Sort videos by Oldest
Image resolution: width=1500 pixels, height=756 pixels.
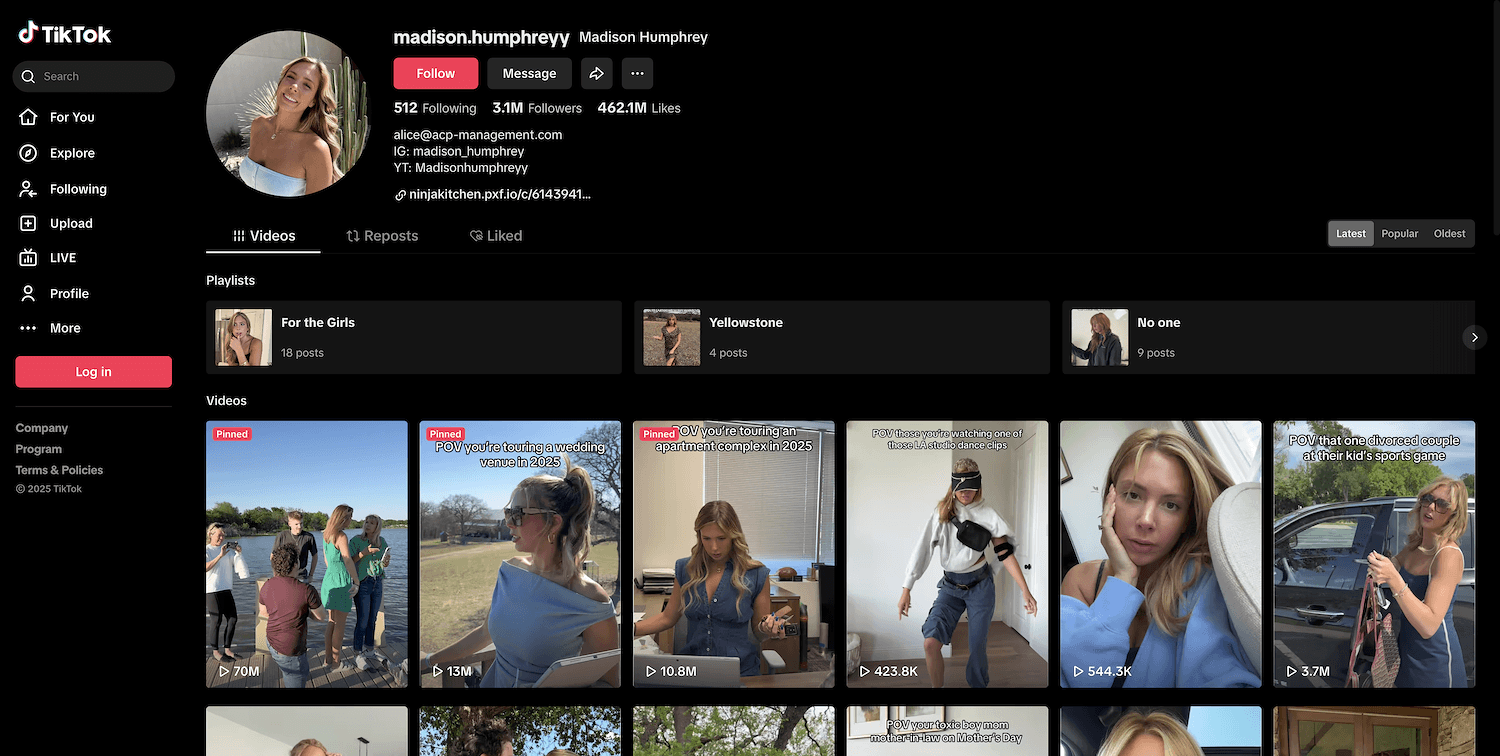coord(1449,234)
